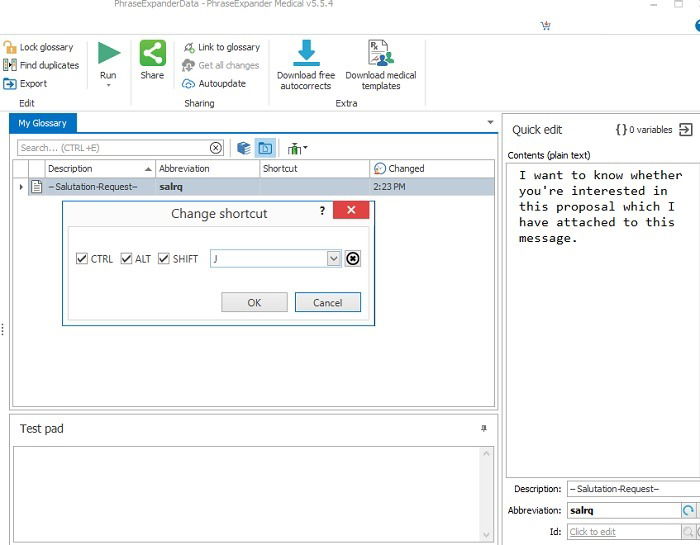
Task: Click the Description field in Quick edit
Action: click(x=633, y=489)
